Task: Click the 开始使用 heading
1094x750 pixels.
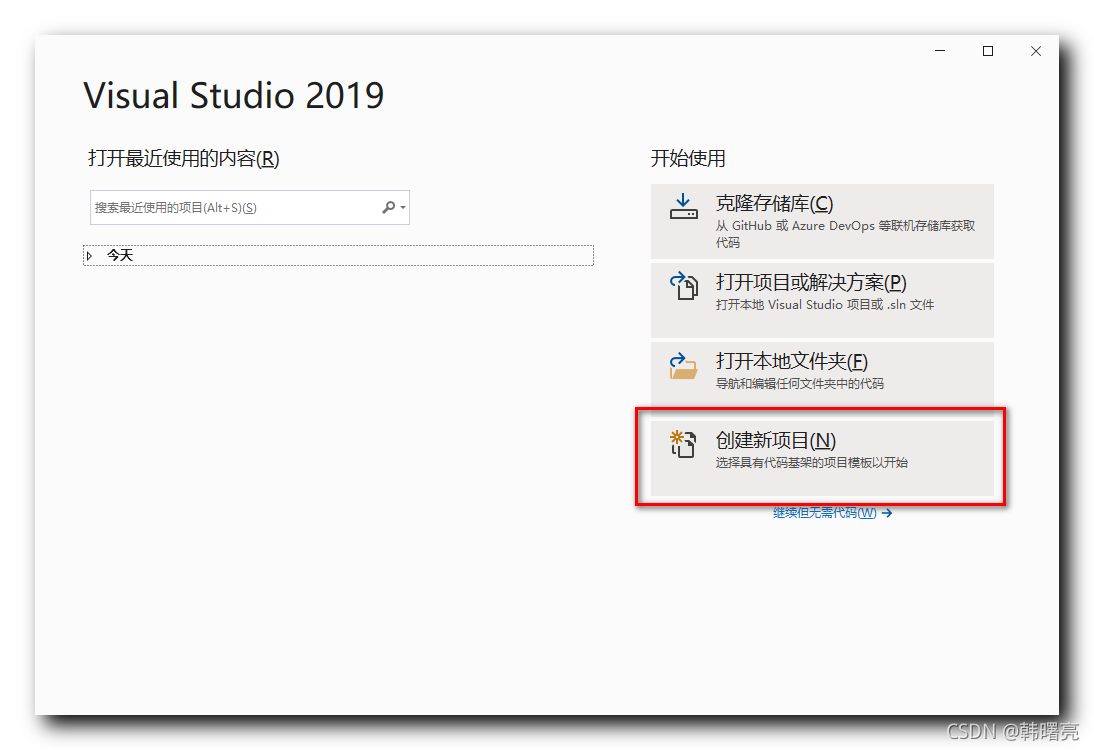Action: click(688, 158)
